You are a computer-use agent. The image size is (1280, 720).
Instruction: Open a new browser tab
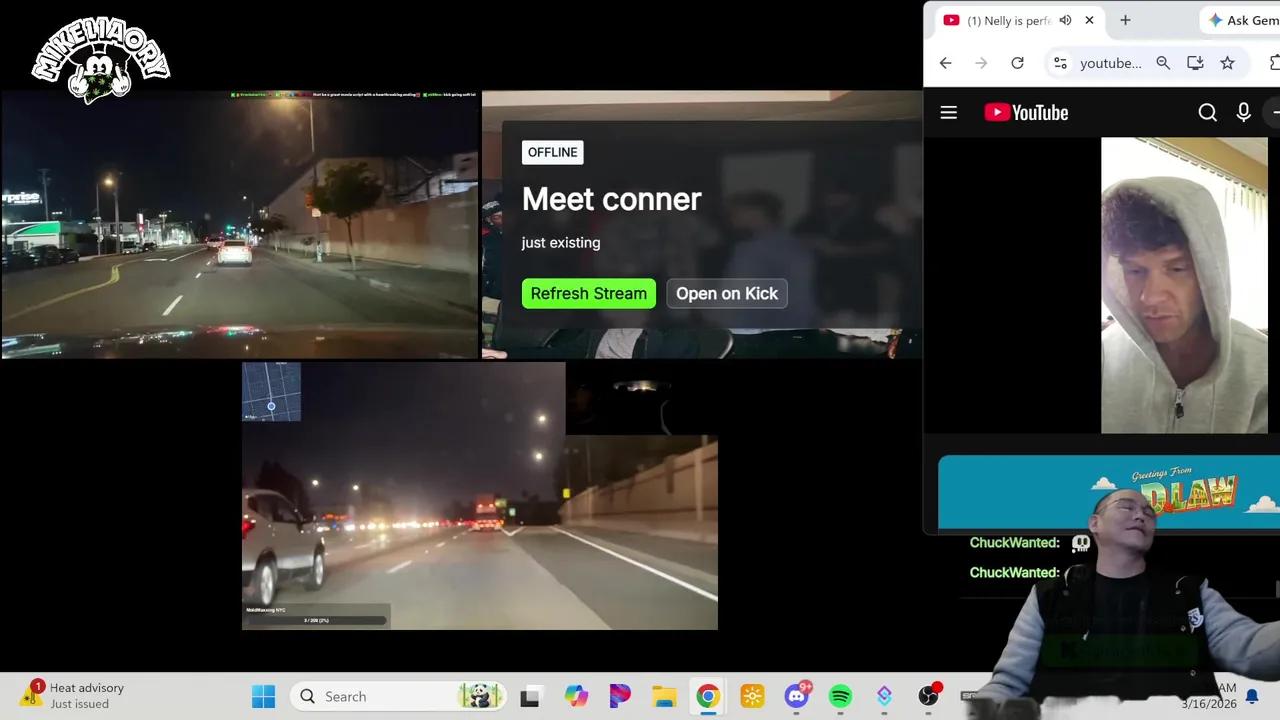pos(1125,20)
